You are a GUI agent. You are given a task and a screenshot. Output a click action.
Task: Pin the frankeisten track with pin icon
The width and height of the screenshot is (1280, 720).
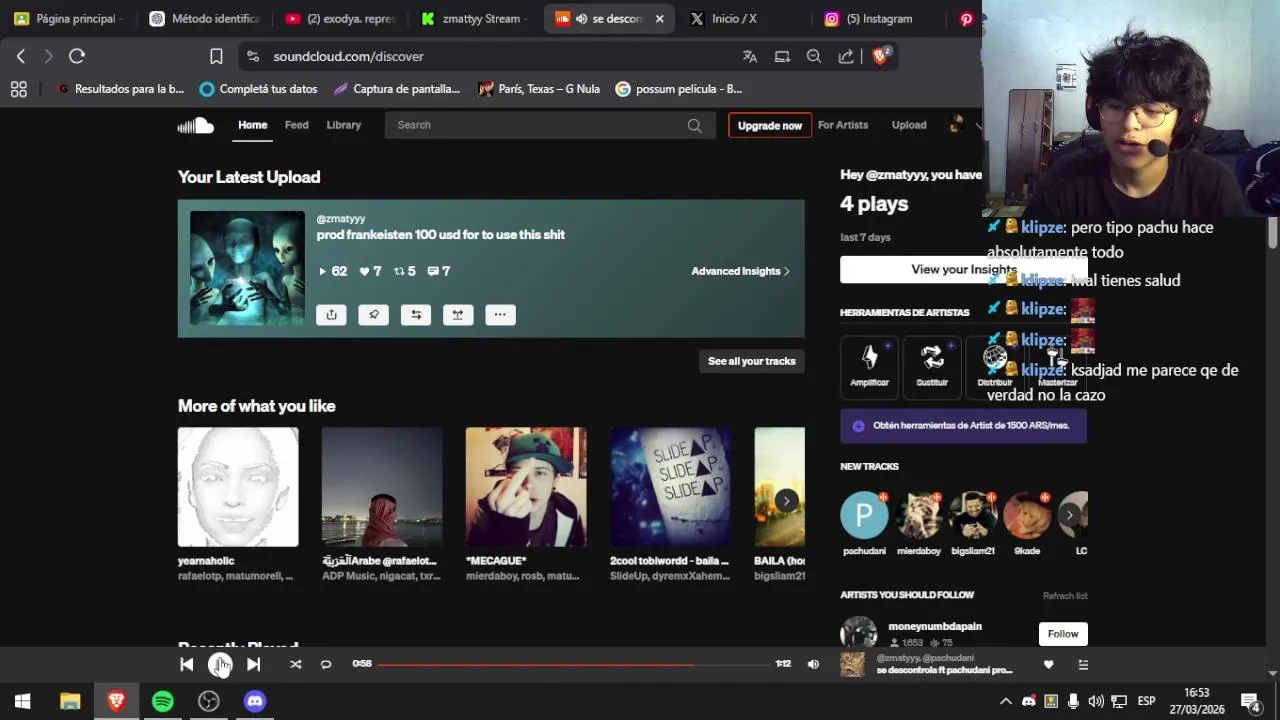[373, 314]
